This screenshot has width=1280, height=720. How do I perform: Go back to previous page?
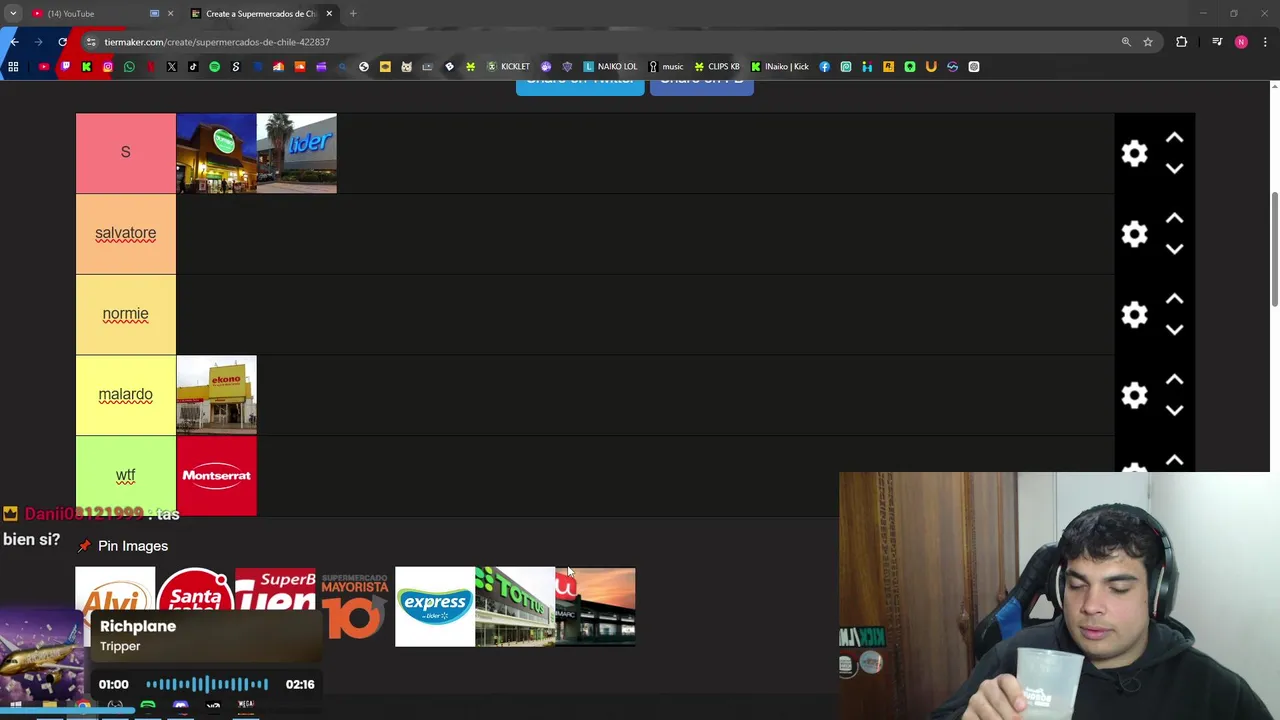(x=14, y=42)
